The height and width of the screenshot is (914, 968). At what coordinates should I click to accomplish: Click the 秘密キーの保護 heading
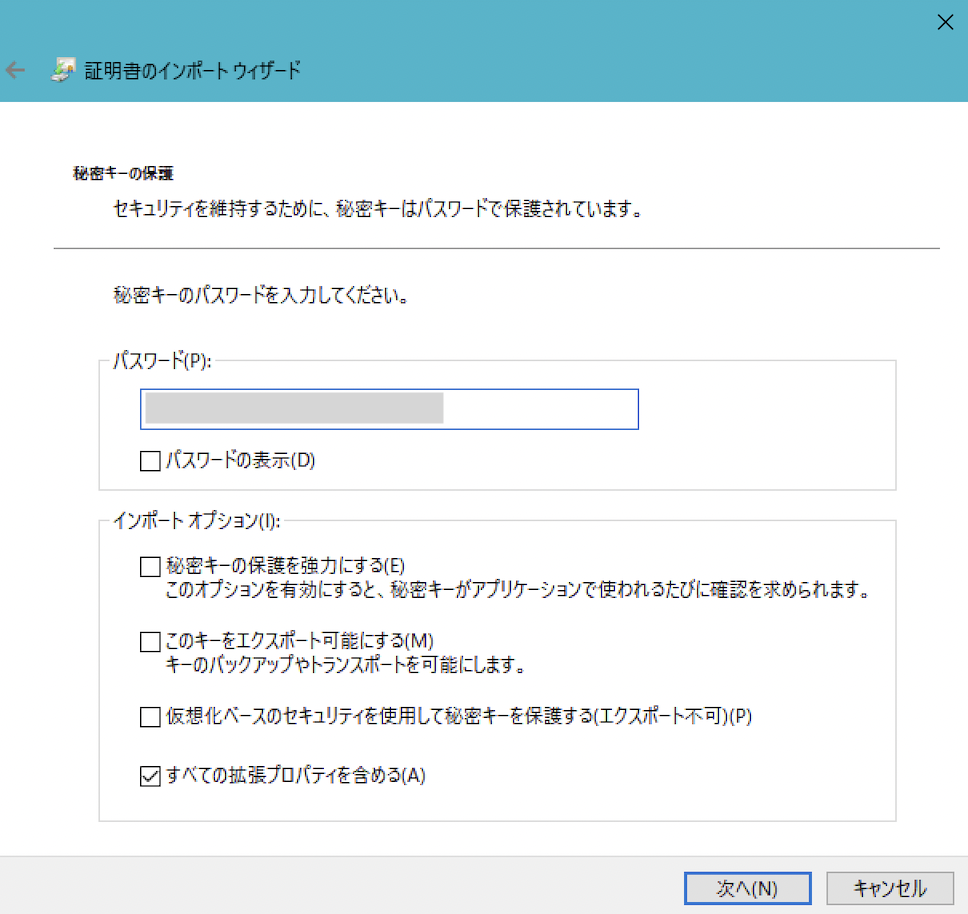123,173
